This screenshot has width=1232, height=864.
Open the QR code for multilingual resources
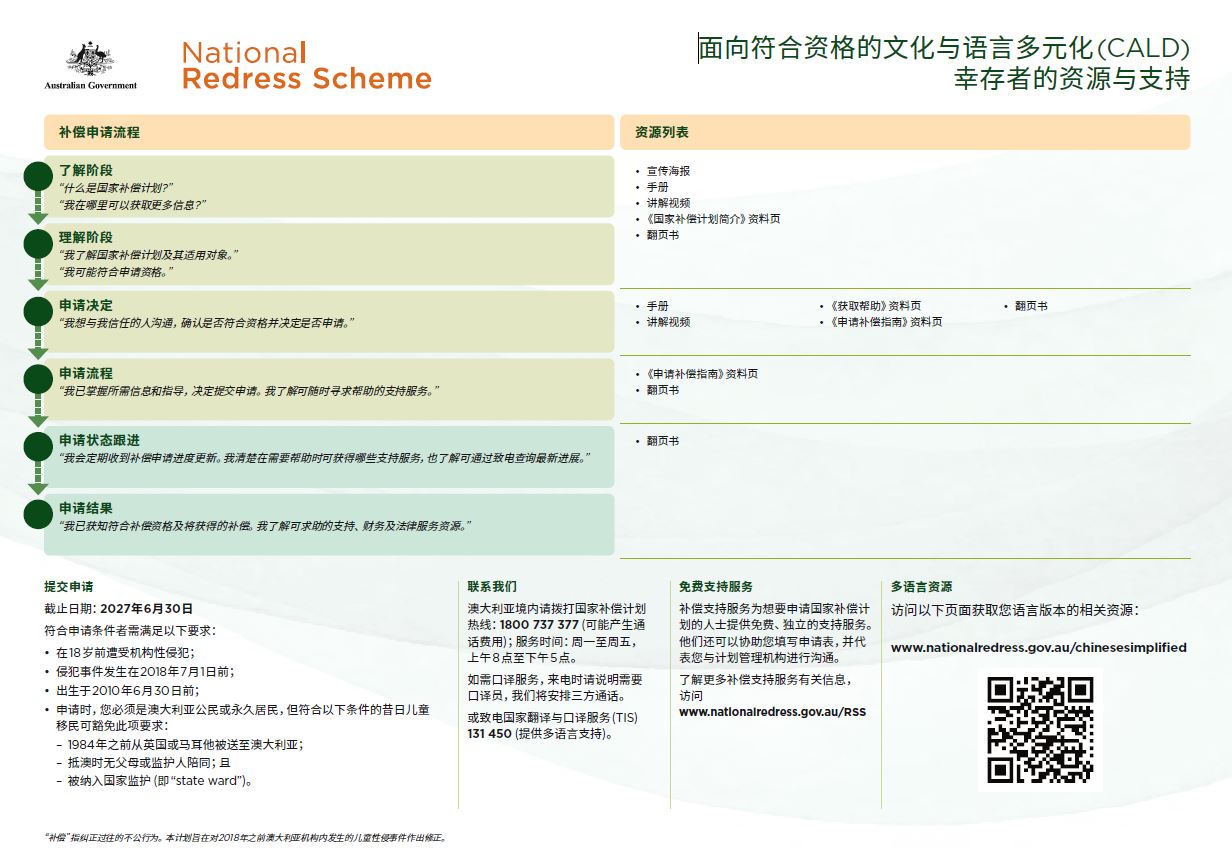(1040, 730)
